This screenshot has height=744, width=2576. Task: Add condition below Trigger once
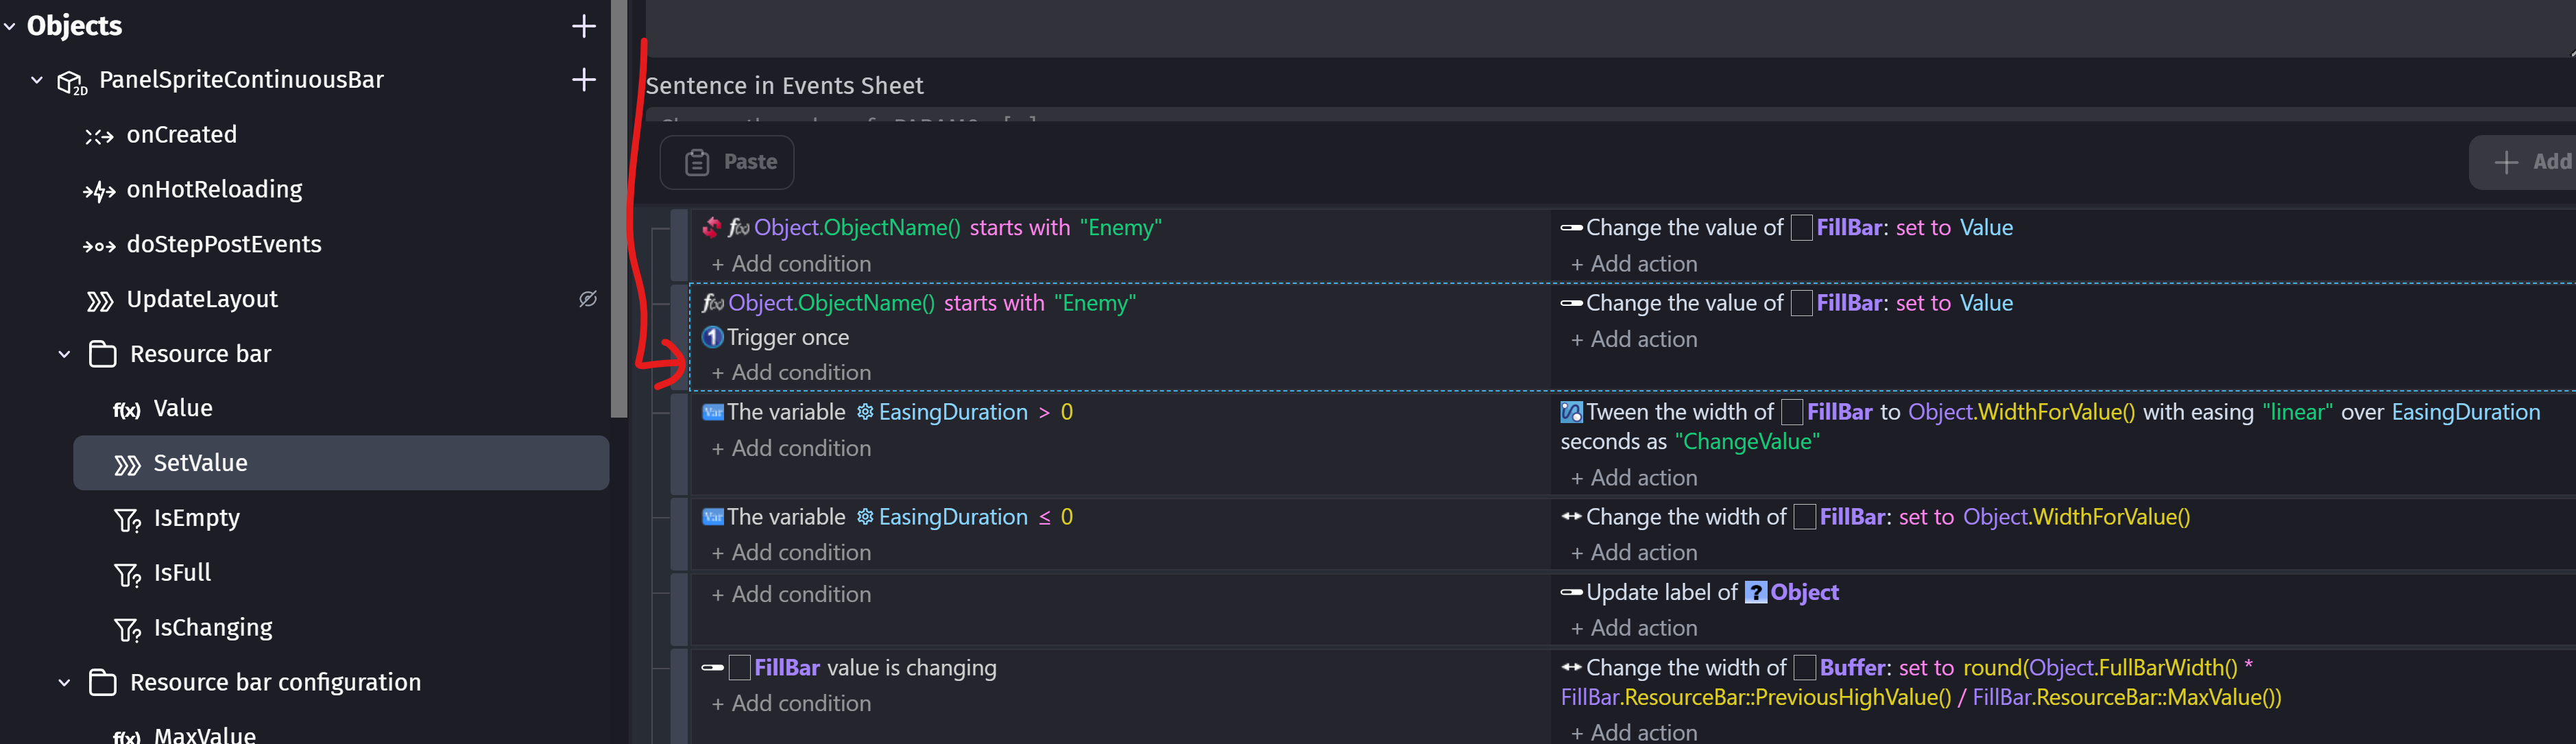pyautogui.click(x=791, y=372)
